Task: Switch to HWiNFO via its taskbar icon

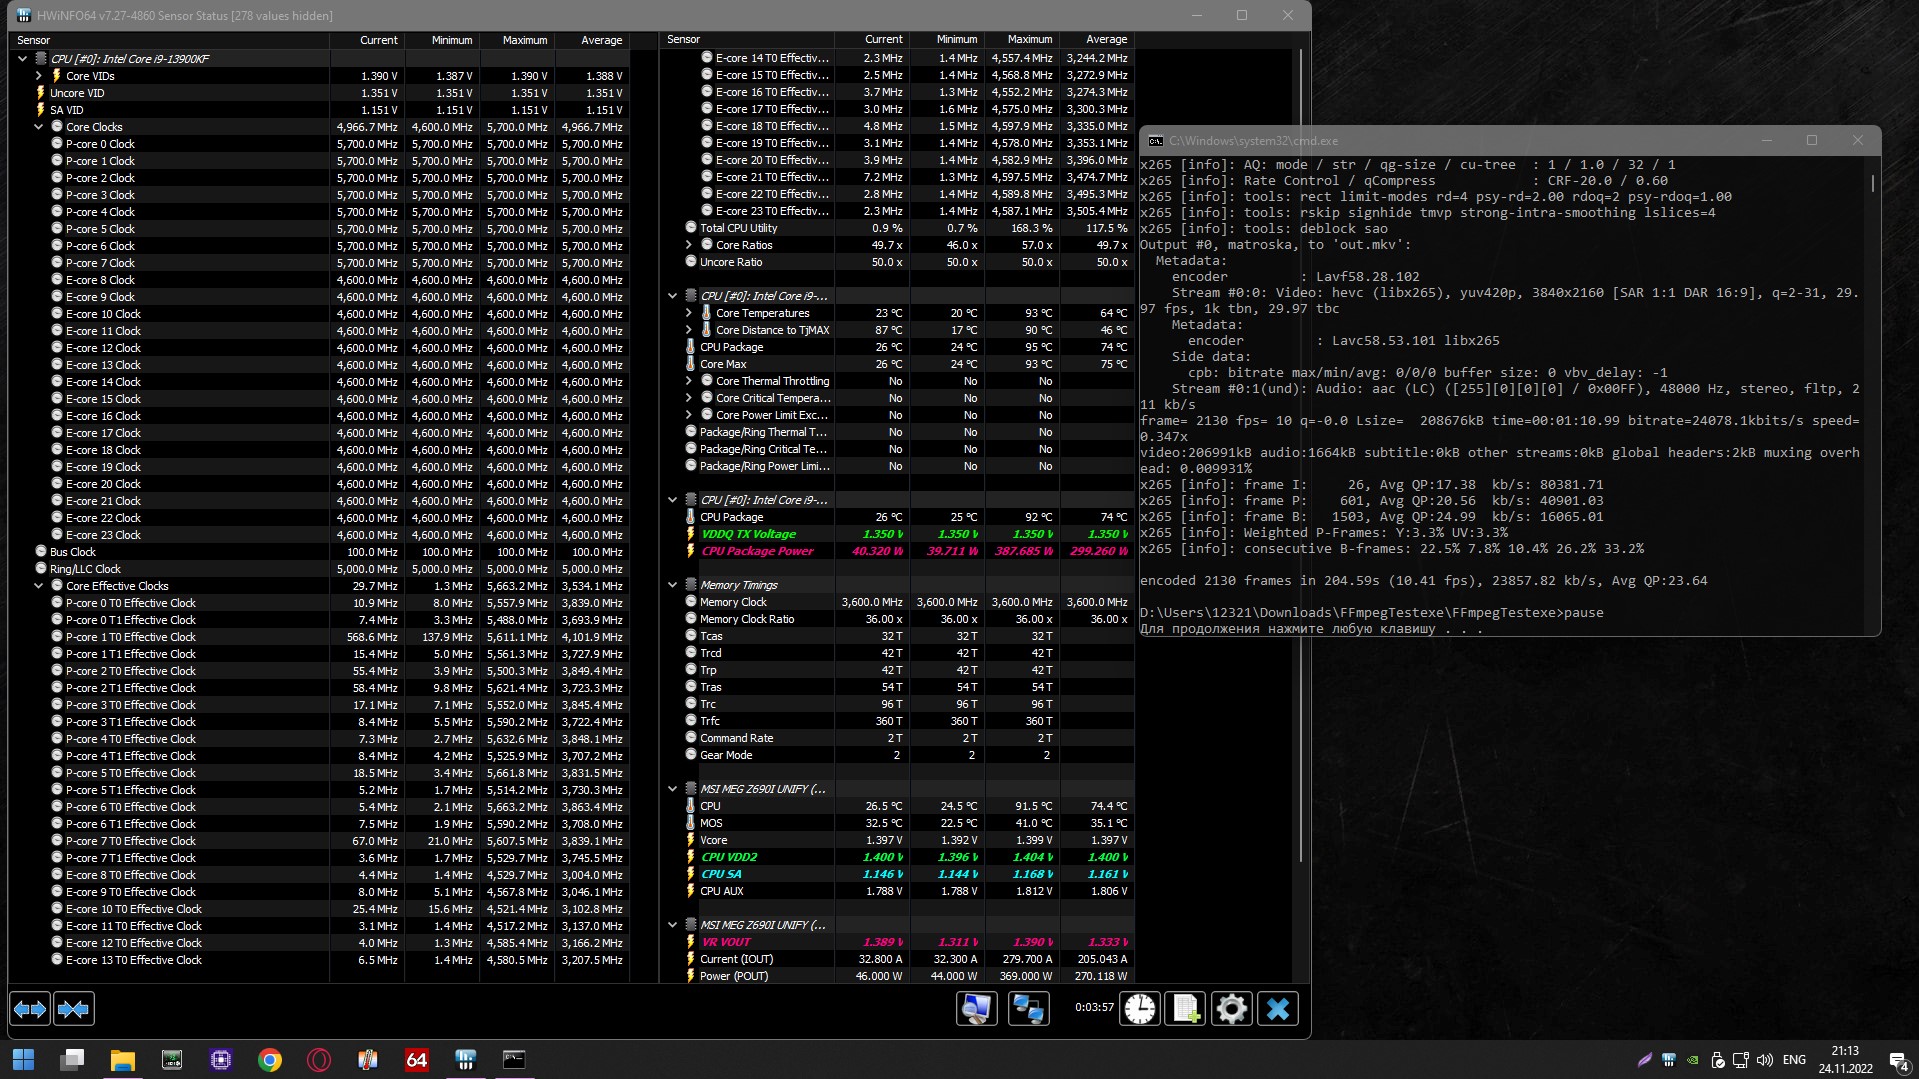Action: pos(465,1060)
